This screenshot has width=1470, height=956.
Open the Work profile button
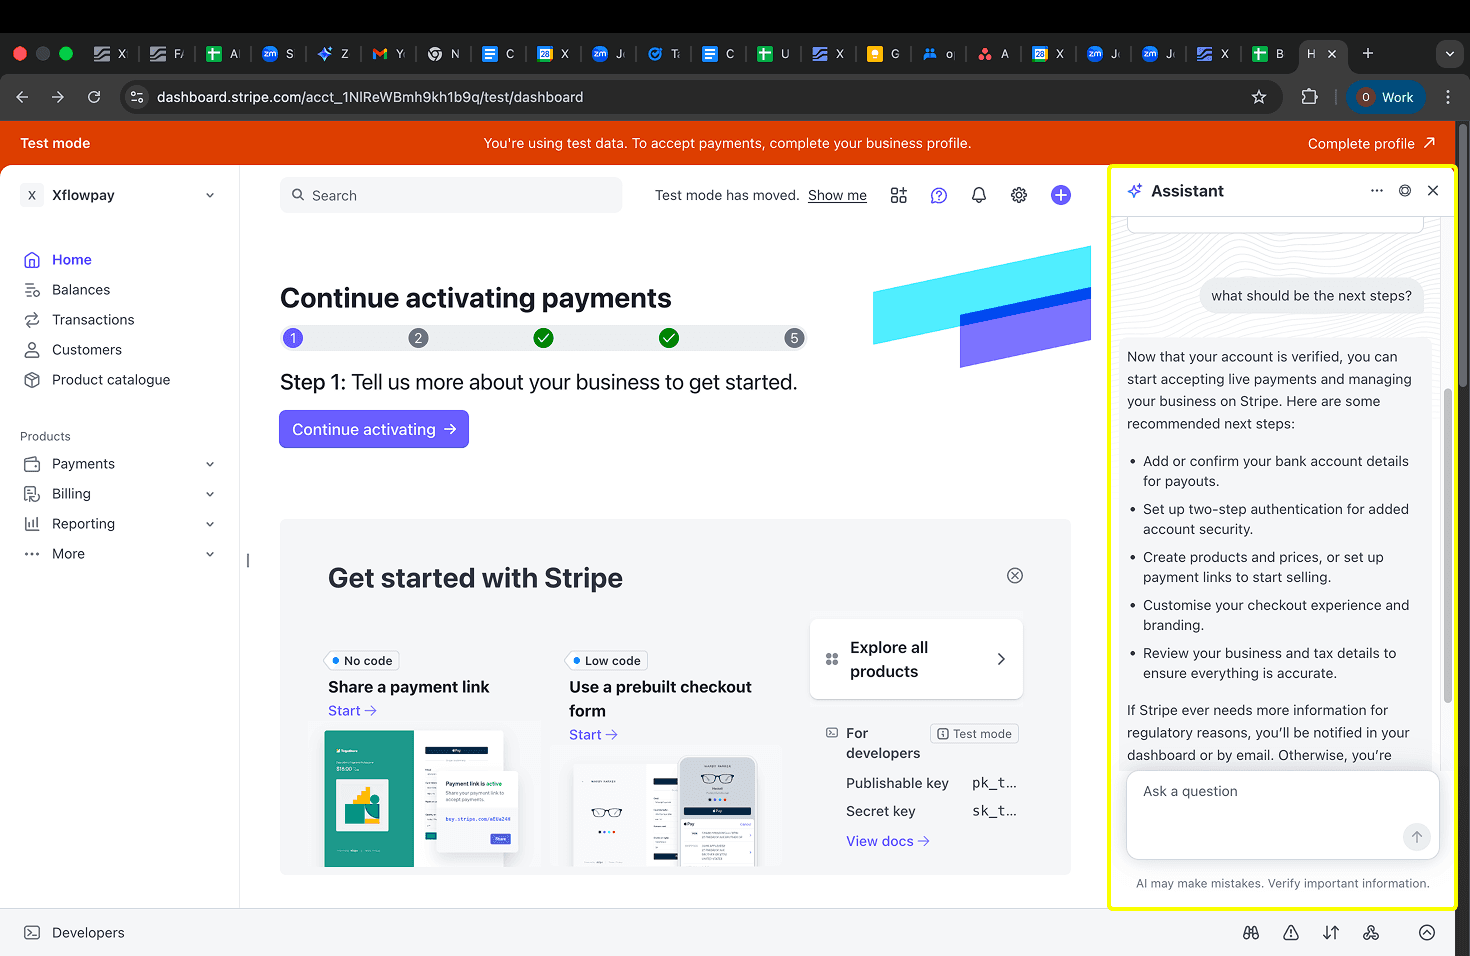pyautogui.click(x=1385, y=97)
